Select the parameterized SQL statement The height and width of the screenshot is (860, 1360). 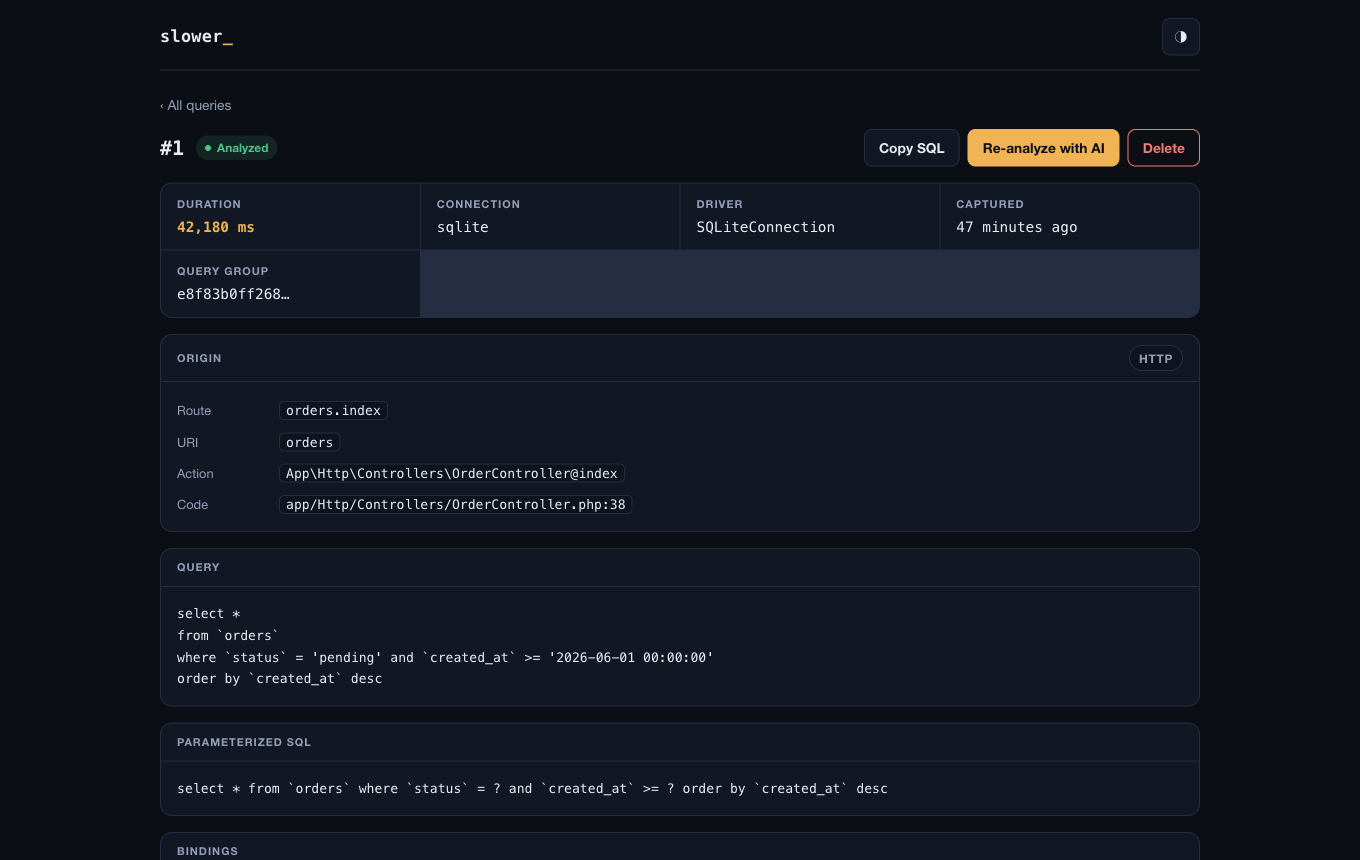(x=532, y=788)
